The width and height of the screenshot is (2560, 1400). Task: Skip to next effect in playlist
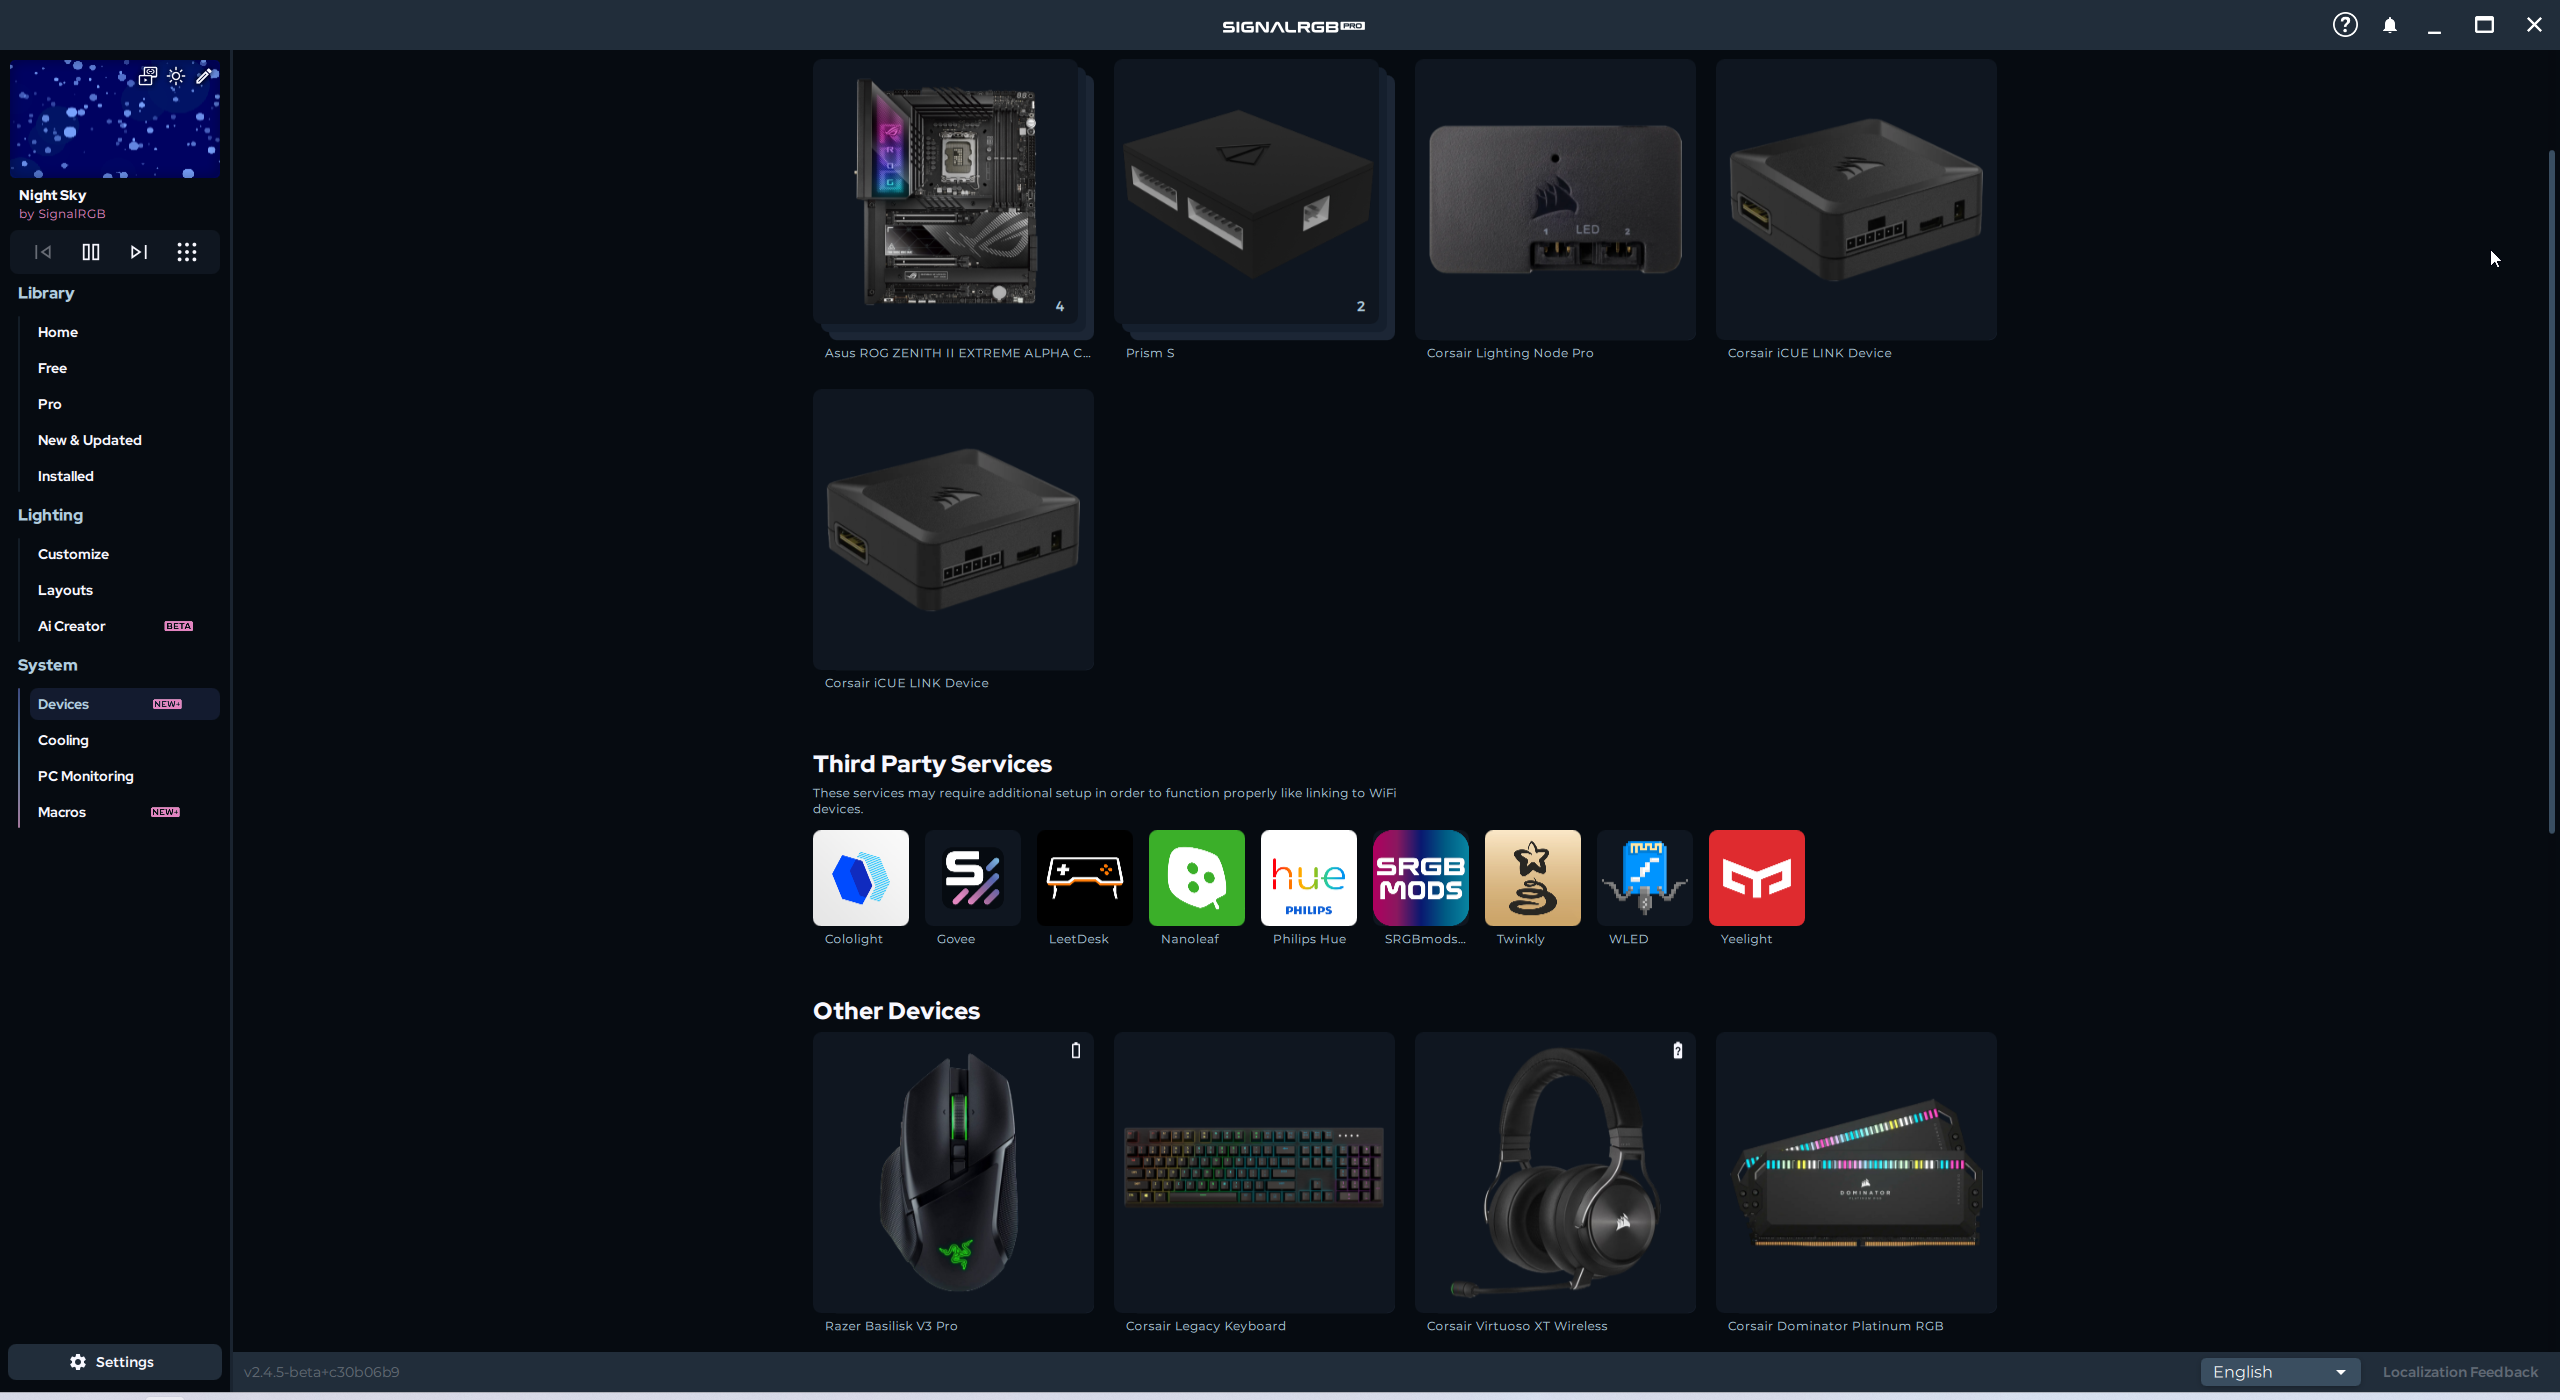click(139, 252)
